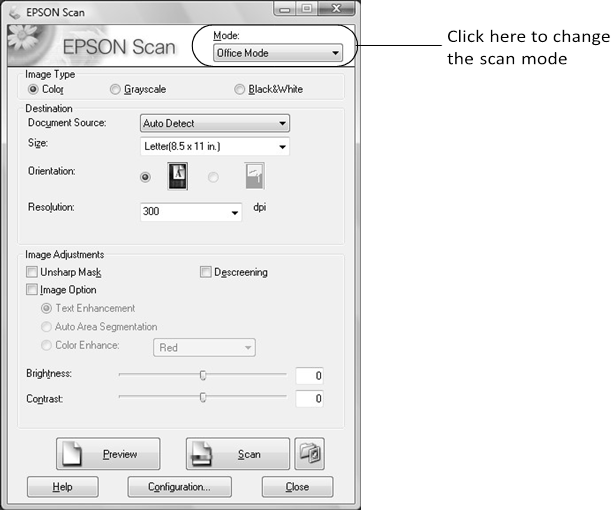The width and height of the screenshot is (615, 512).
Task: Close the window using title bar X
Action: pyautogui.click(x=337, y=9)
